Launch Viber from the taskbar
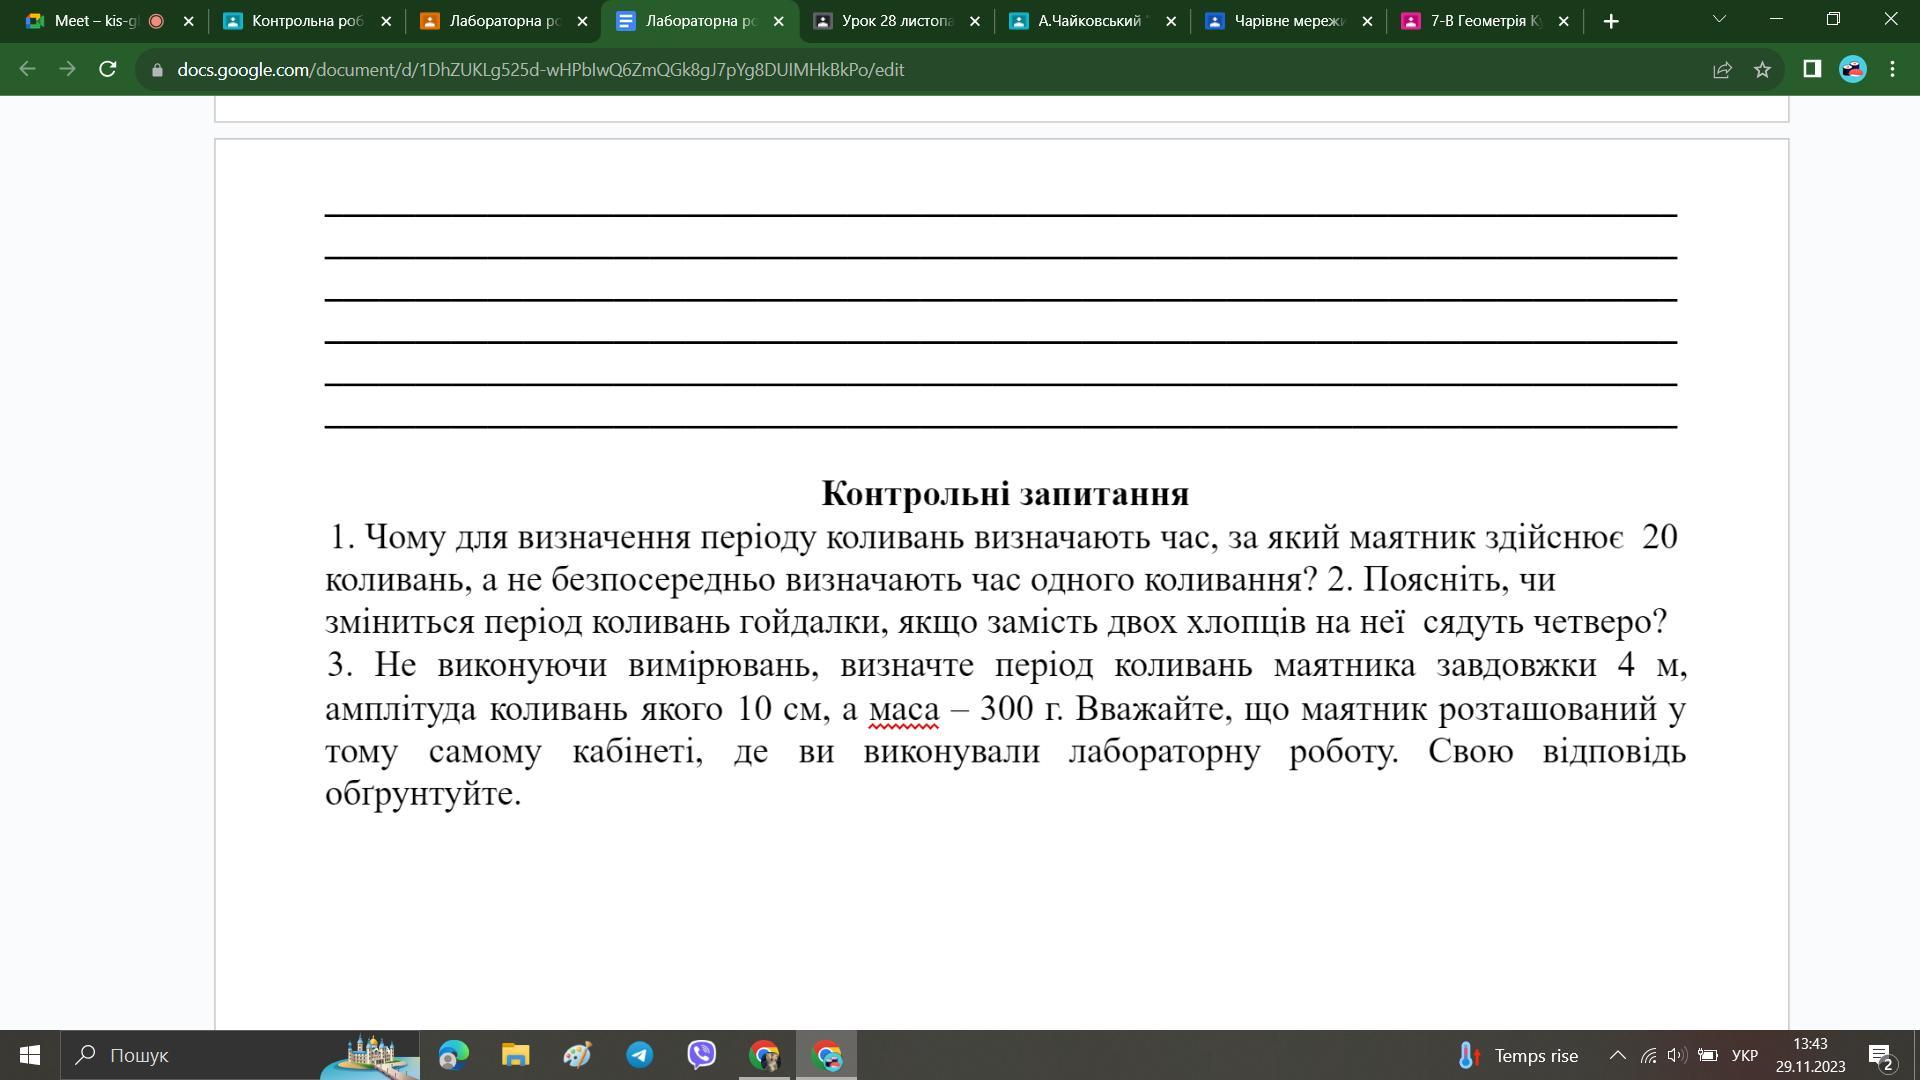 702,1055
